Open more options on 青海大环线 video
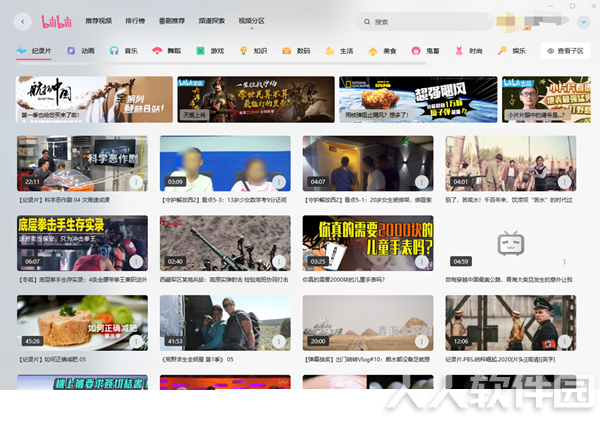Viewport: 600px width, 426px height. pyautogui.click(x=421, y=341)
